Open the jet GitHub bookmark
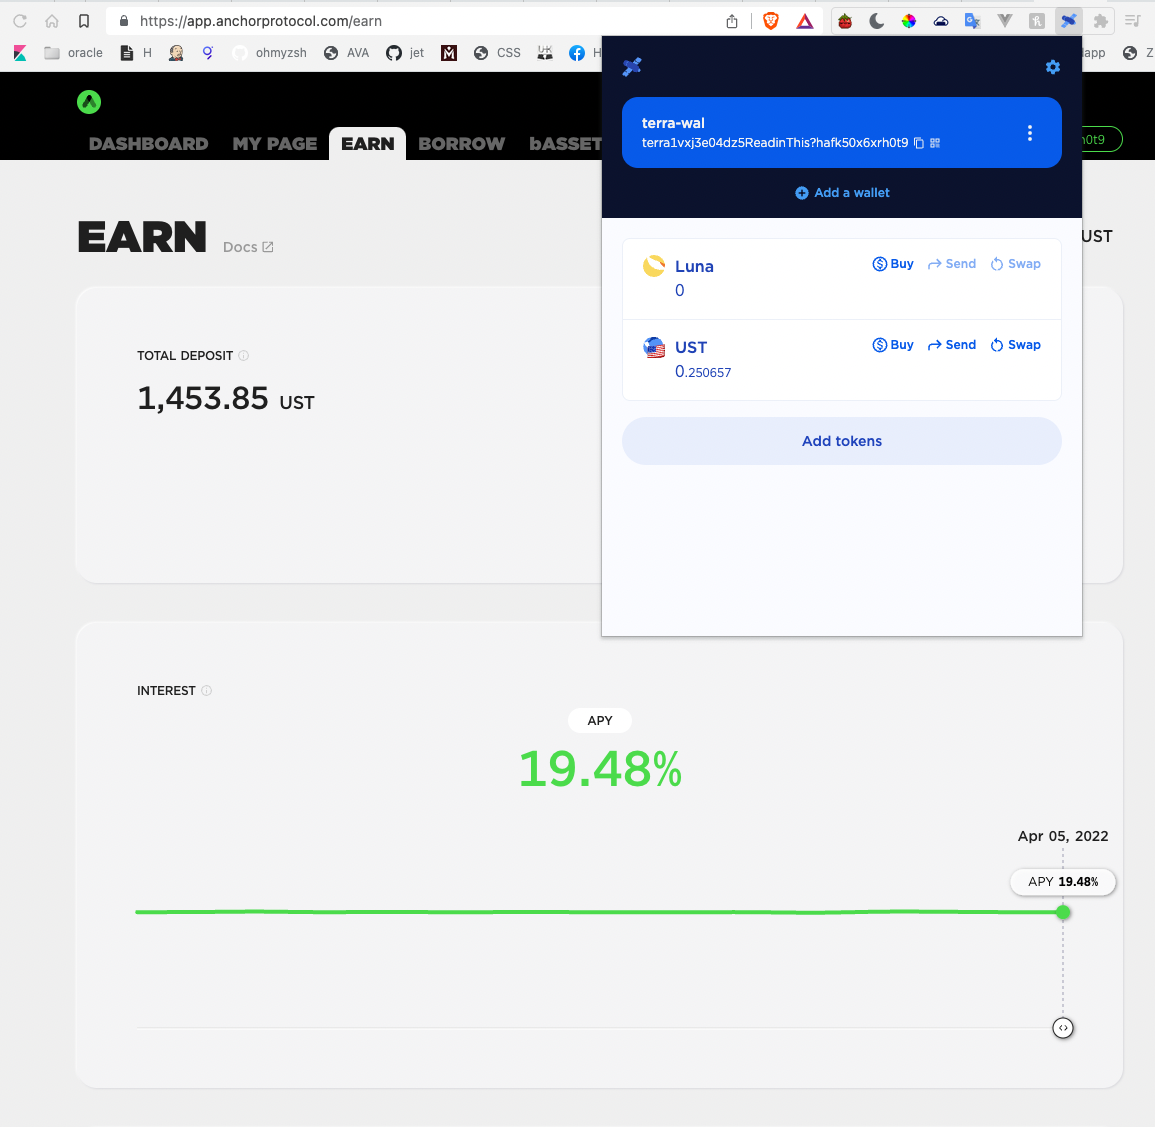Screen dimensions: 1155x1127 [404, 53]
